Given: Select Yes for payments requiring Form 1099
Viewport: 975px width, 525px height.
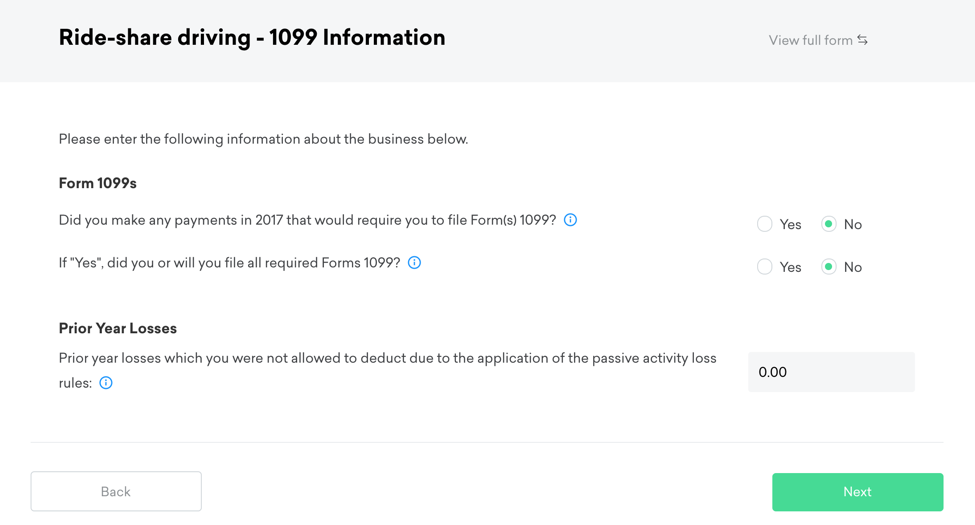Looking at the screenshot, I should (765, 224).
